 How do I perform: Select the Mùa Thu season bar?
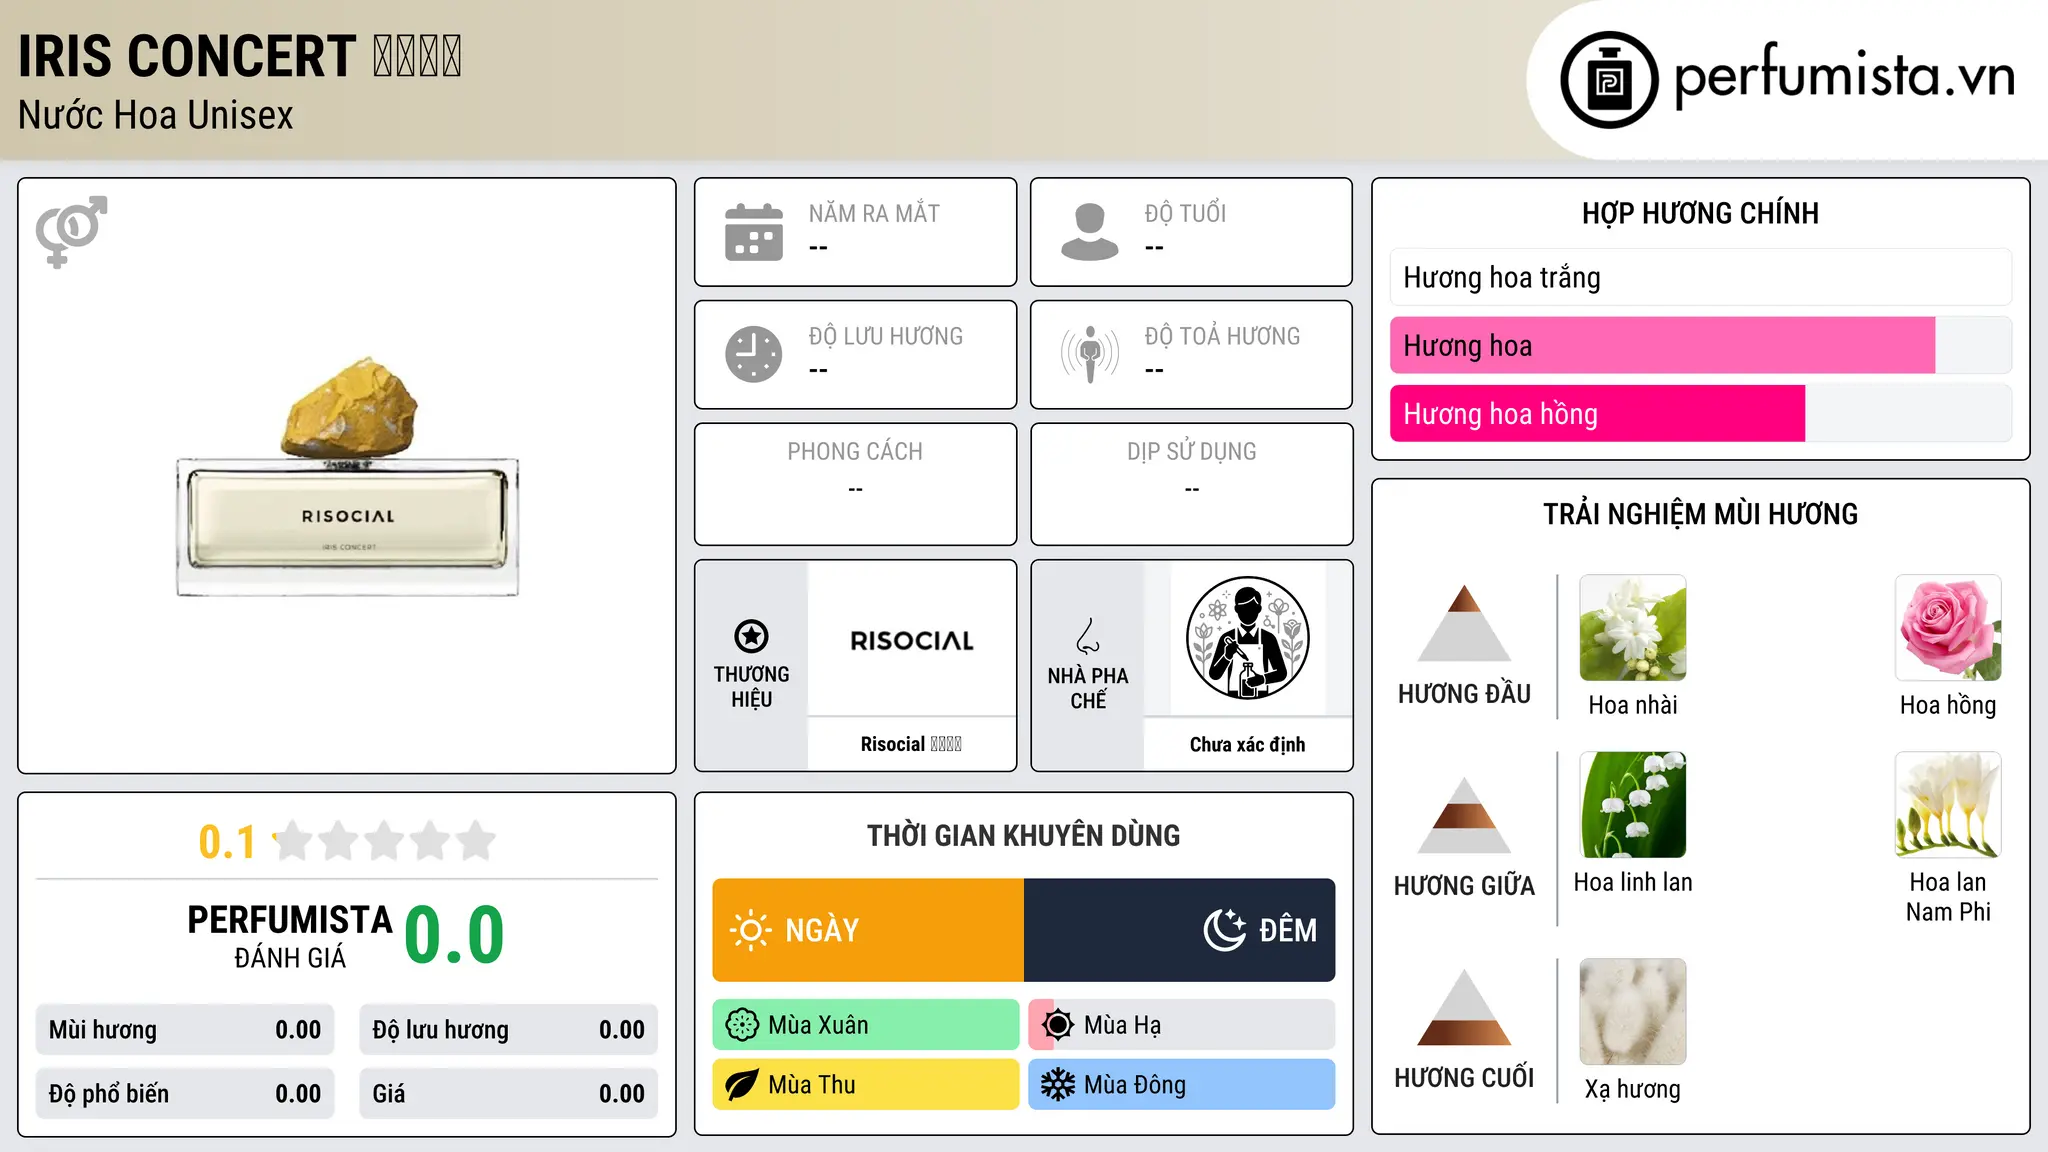pyautogui.click(x=866, y=1085)
